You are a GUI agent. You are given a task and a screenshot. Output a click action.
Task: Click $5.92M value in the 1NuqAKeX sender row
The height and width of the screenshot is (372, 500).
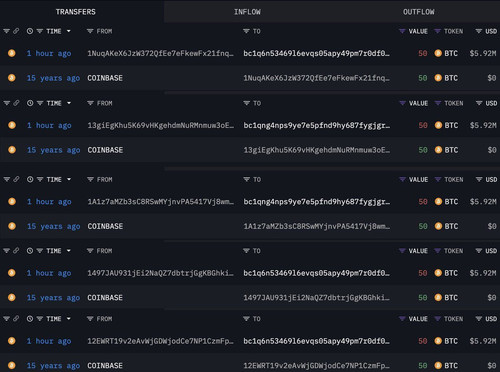coord(483,53)
